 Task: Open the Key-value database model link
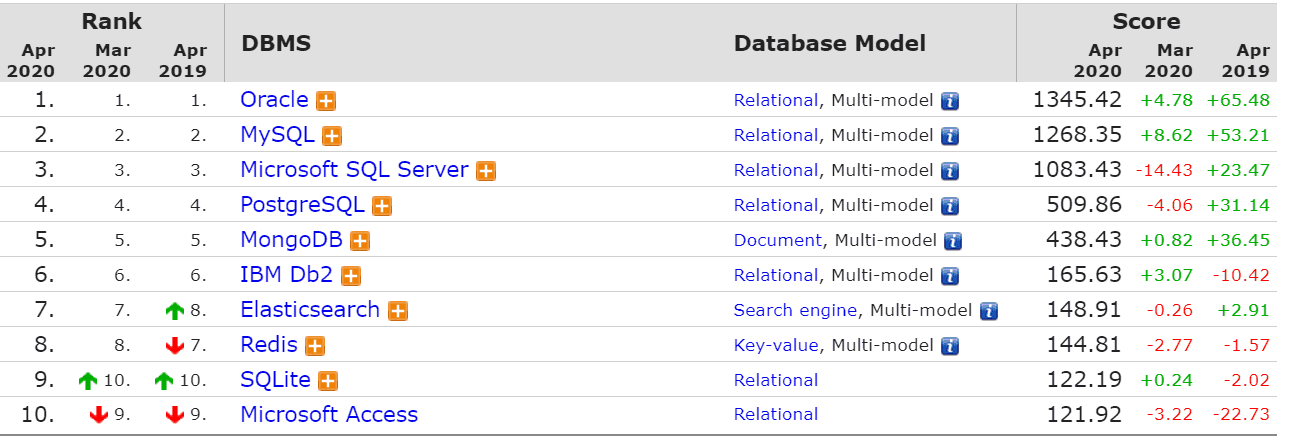776,345
